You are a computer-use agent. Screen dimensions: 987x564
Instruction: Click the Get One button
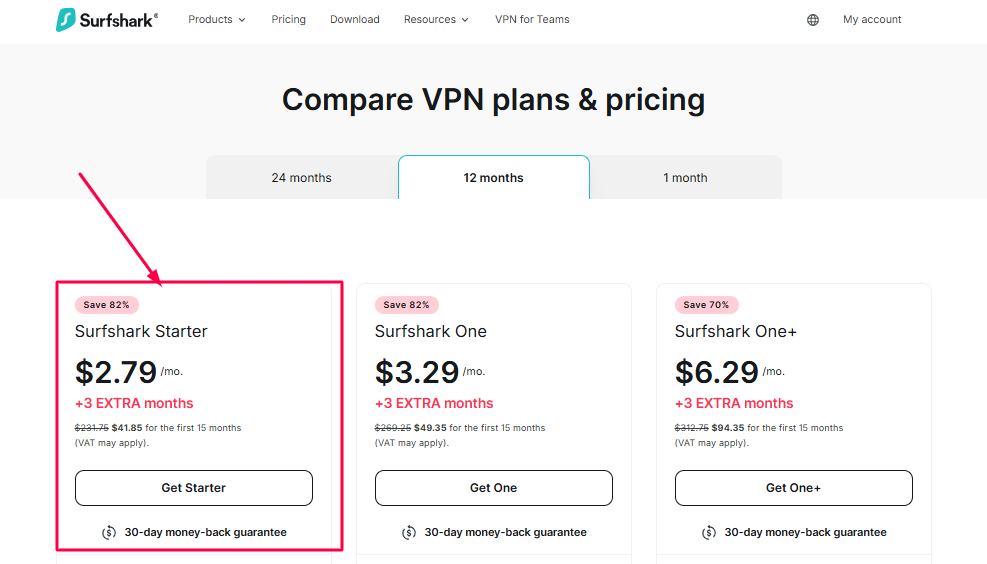point(494,488)
